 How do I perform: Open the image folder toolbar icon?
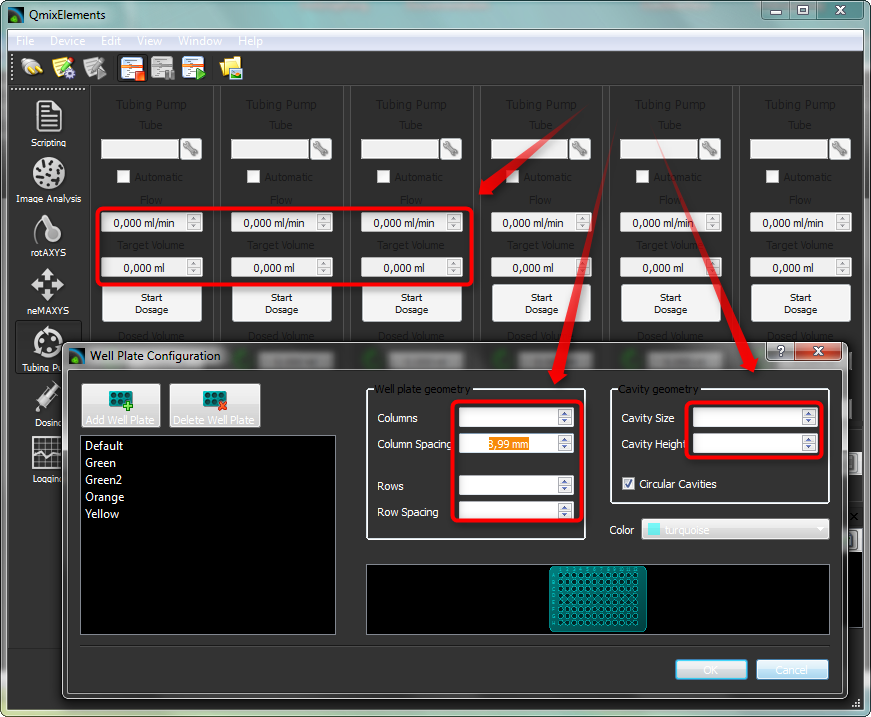coord(231,68)
